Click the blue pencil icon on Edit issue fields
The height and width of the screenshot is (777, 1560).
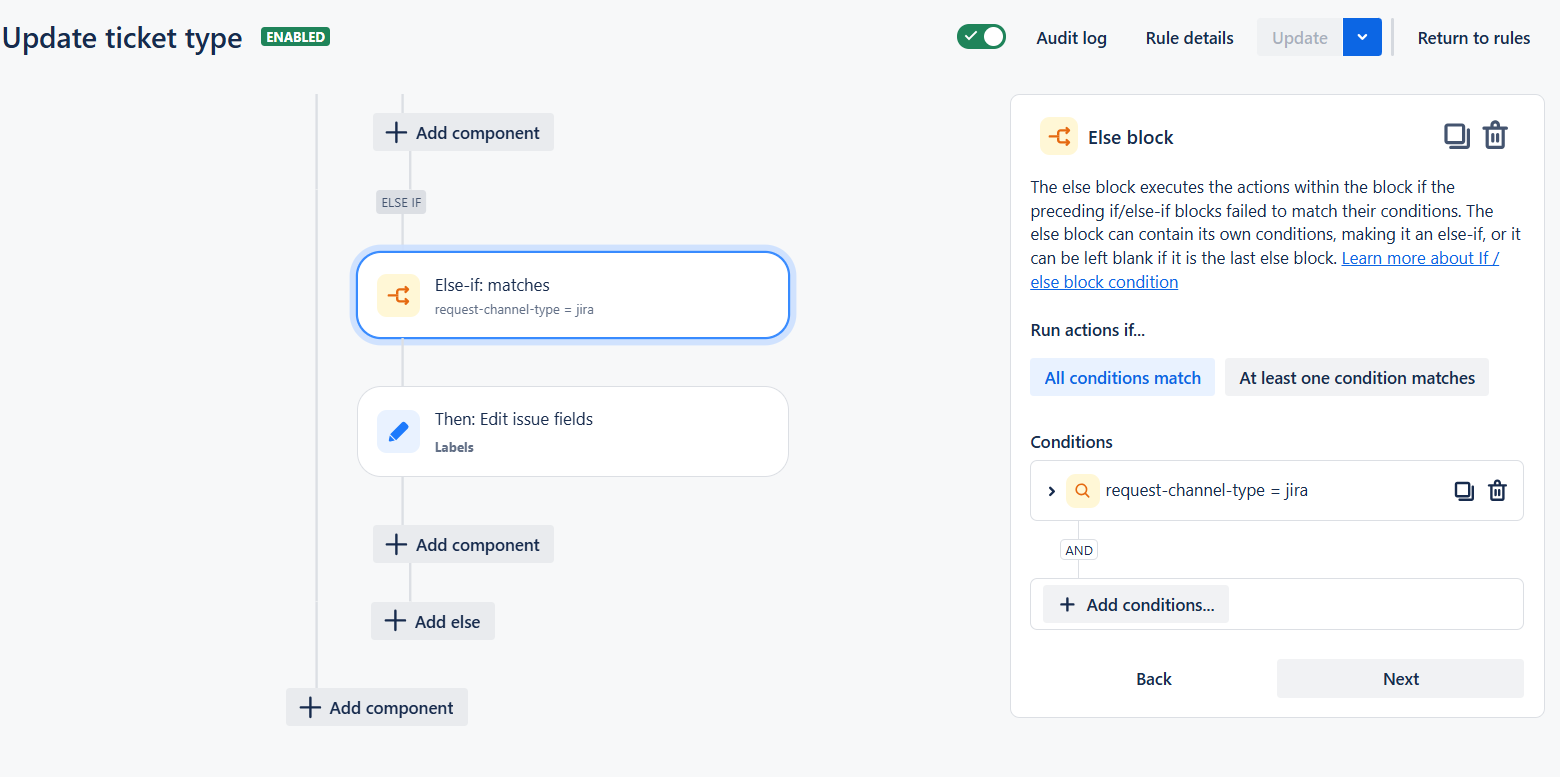398,431
